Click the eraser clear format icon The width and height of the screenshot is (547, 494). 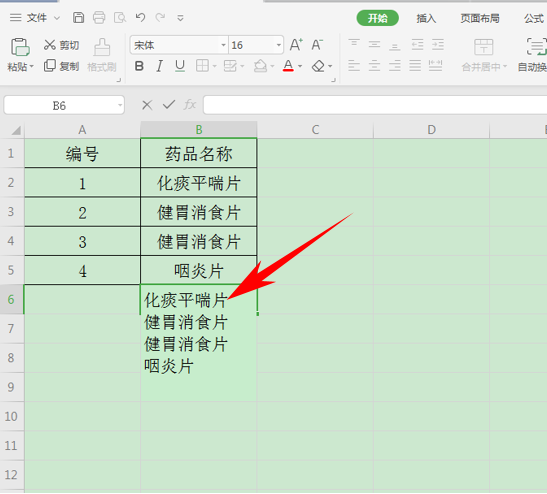[318, 66]
